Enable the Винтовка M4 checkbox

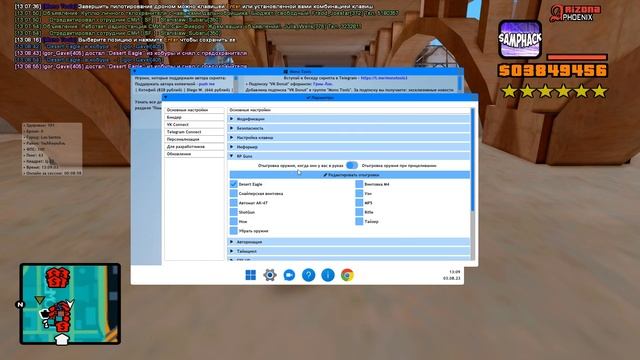(x=359, y=184)
